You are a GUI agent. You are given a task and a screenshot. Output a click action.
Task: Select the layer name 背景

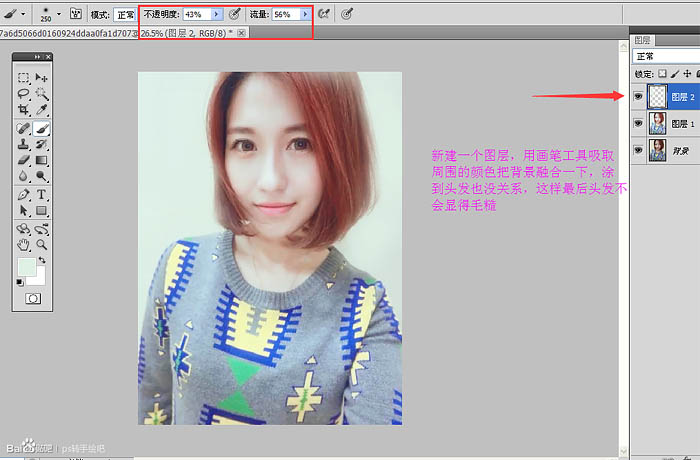[x=681, y=151]
